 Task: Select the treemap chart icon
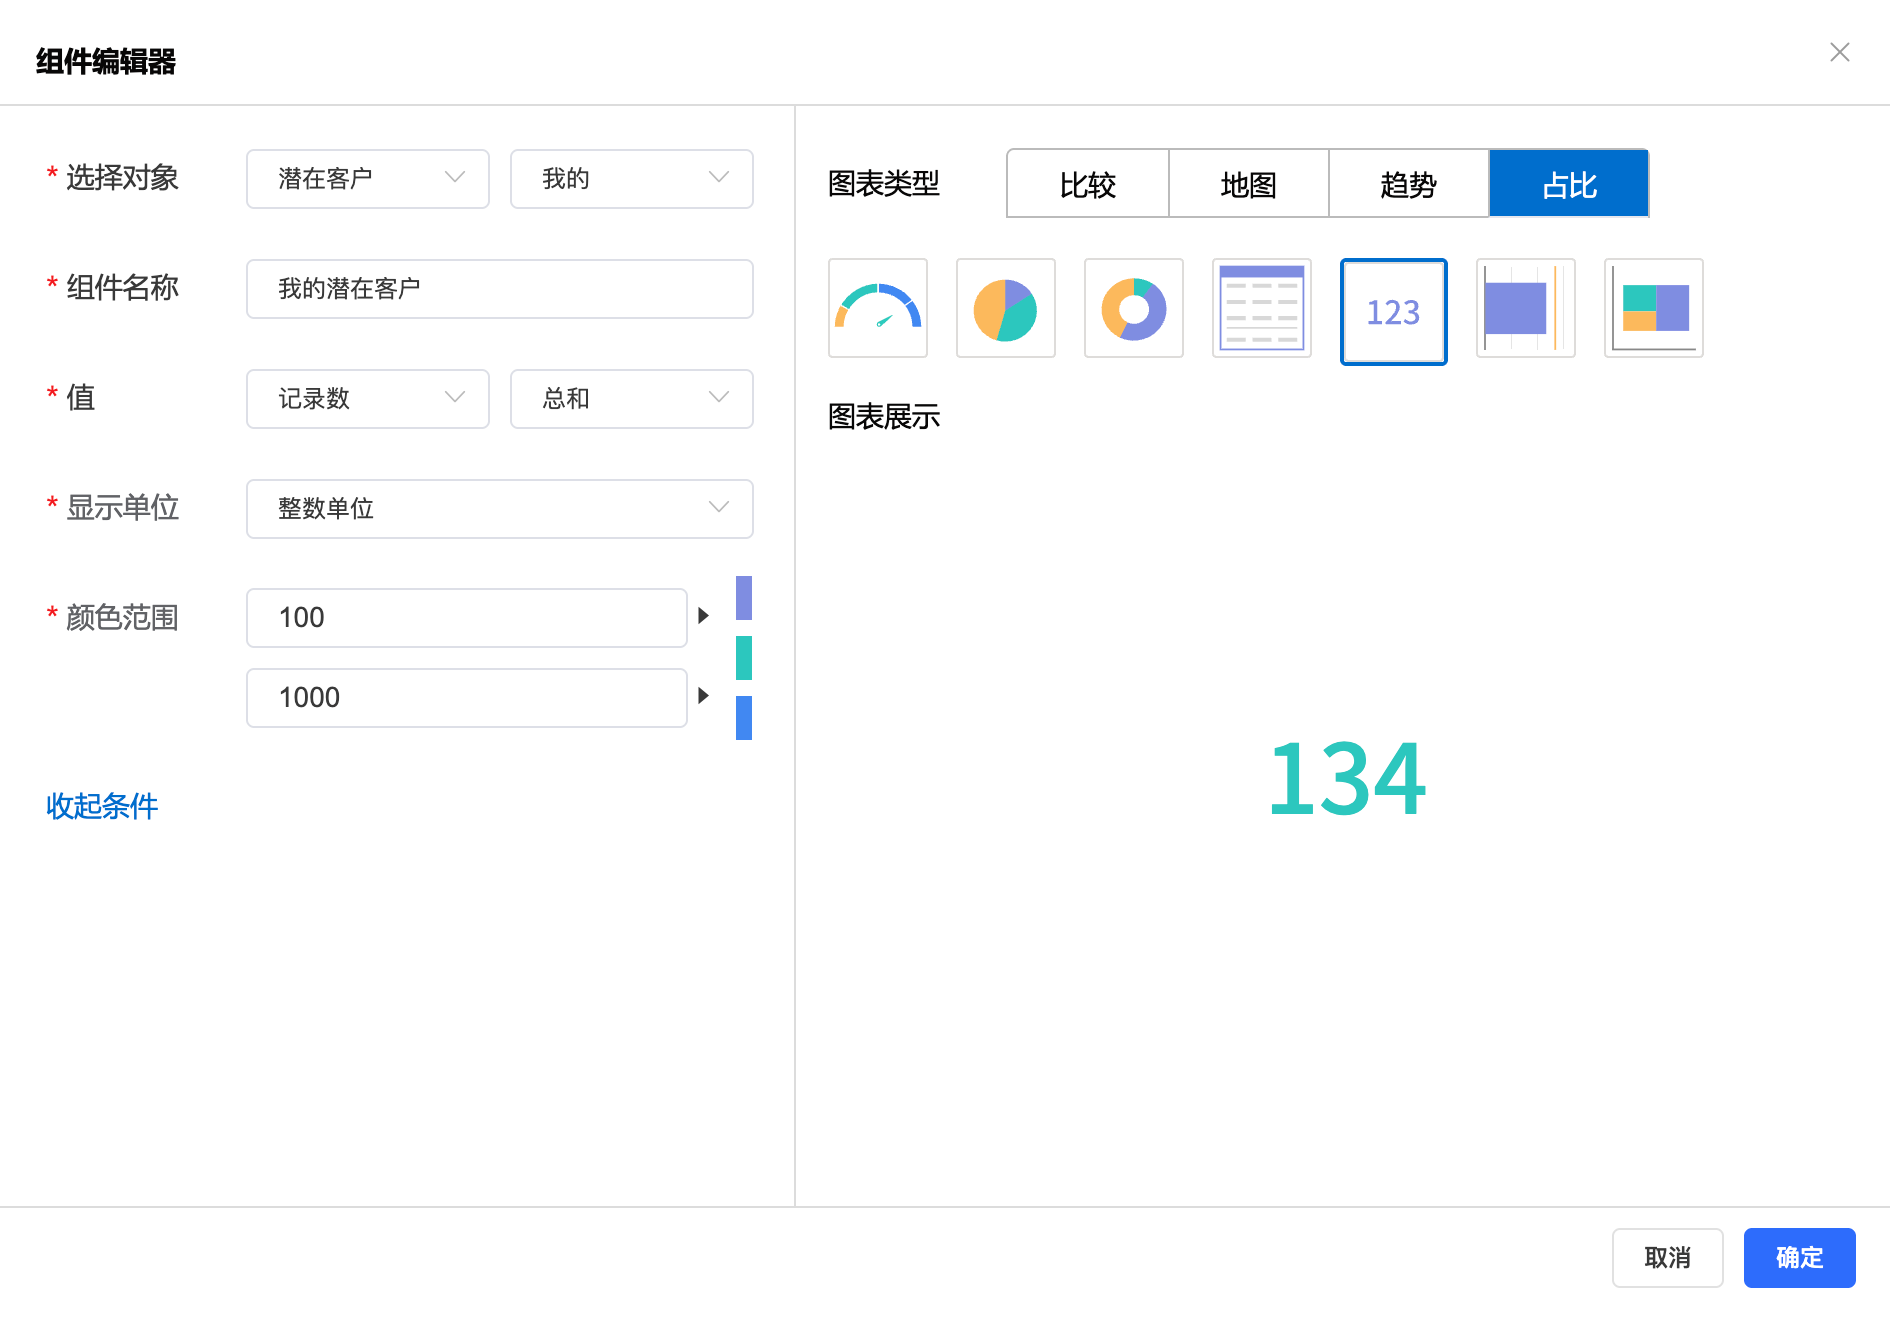pyautogui.click(x=1653, y=308)
